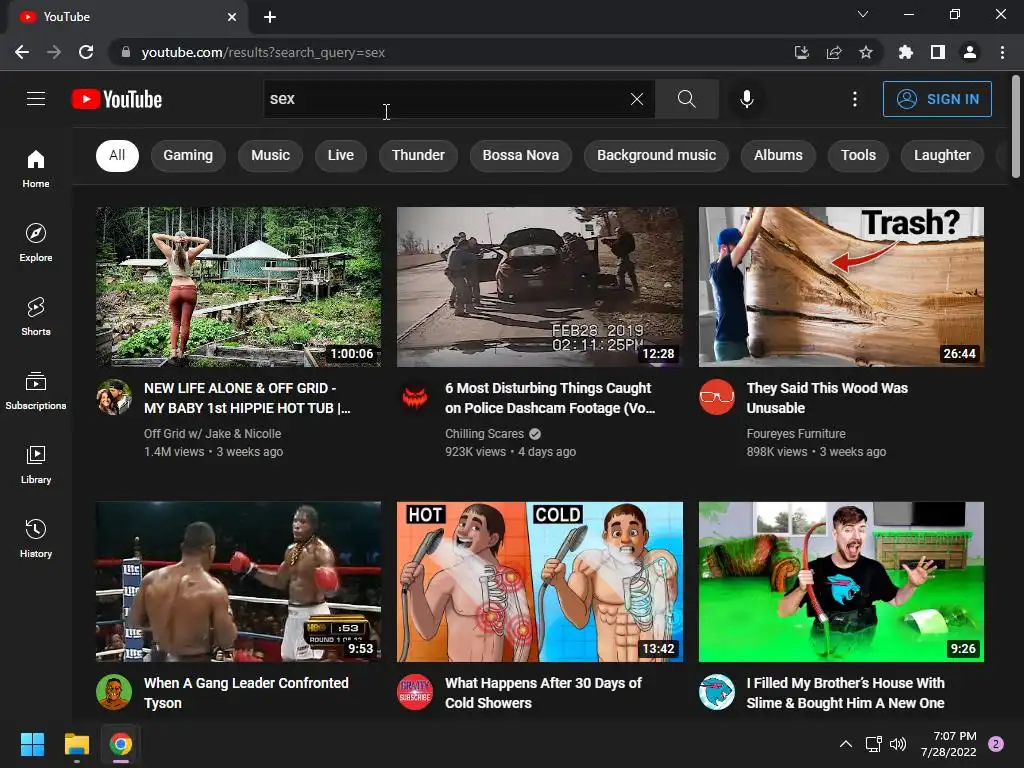Image resolution: width=1024 pixels, height=768 pixels.
Task: Click the browser address bar URL
Action: [x=263, y=52]
